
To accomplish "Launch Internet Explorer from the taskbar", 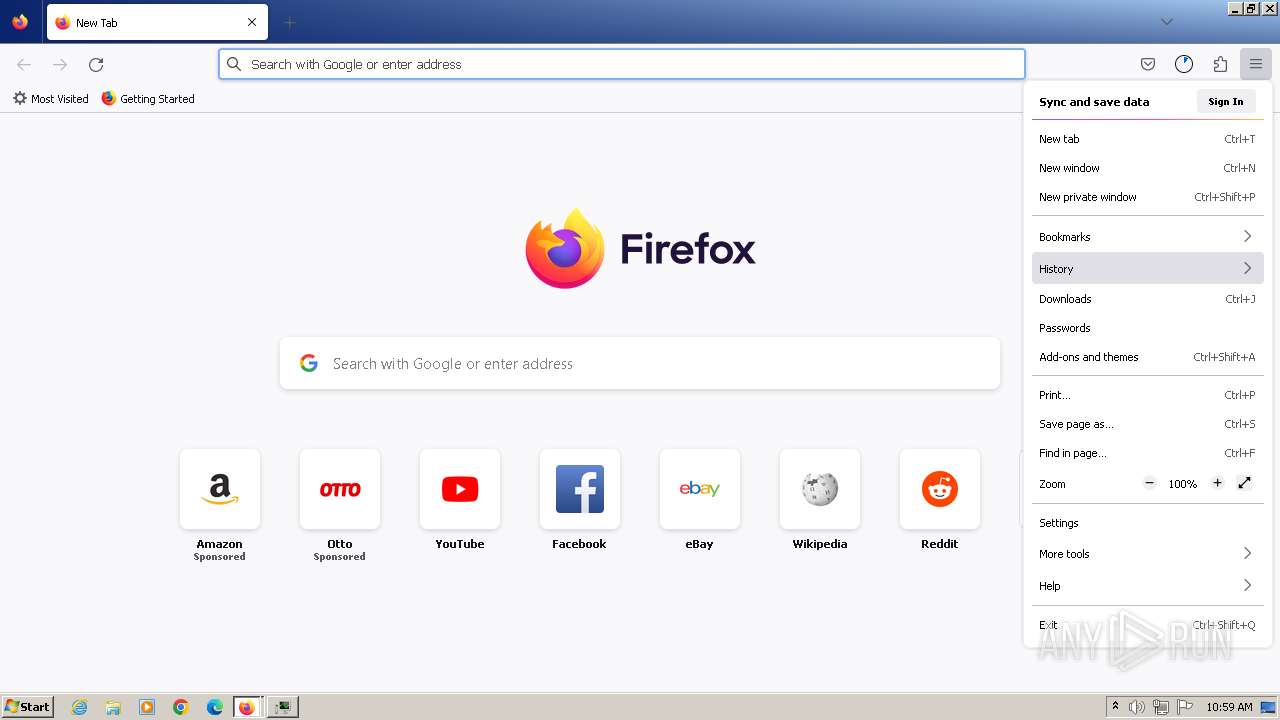I will point(80,707).
